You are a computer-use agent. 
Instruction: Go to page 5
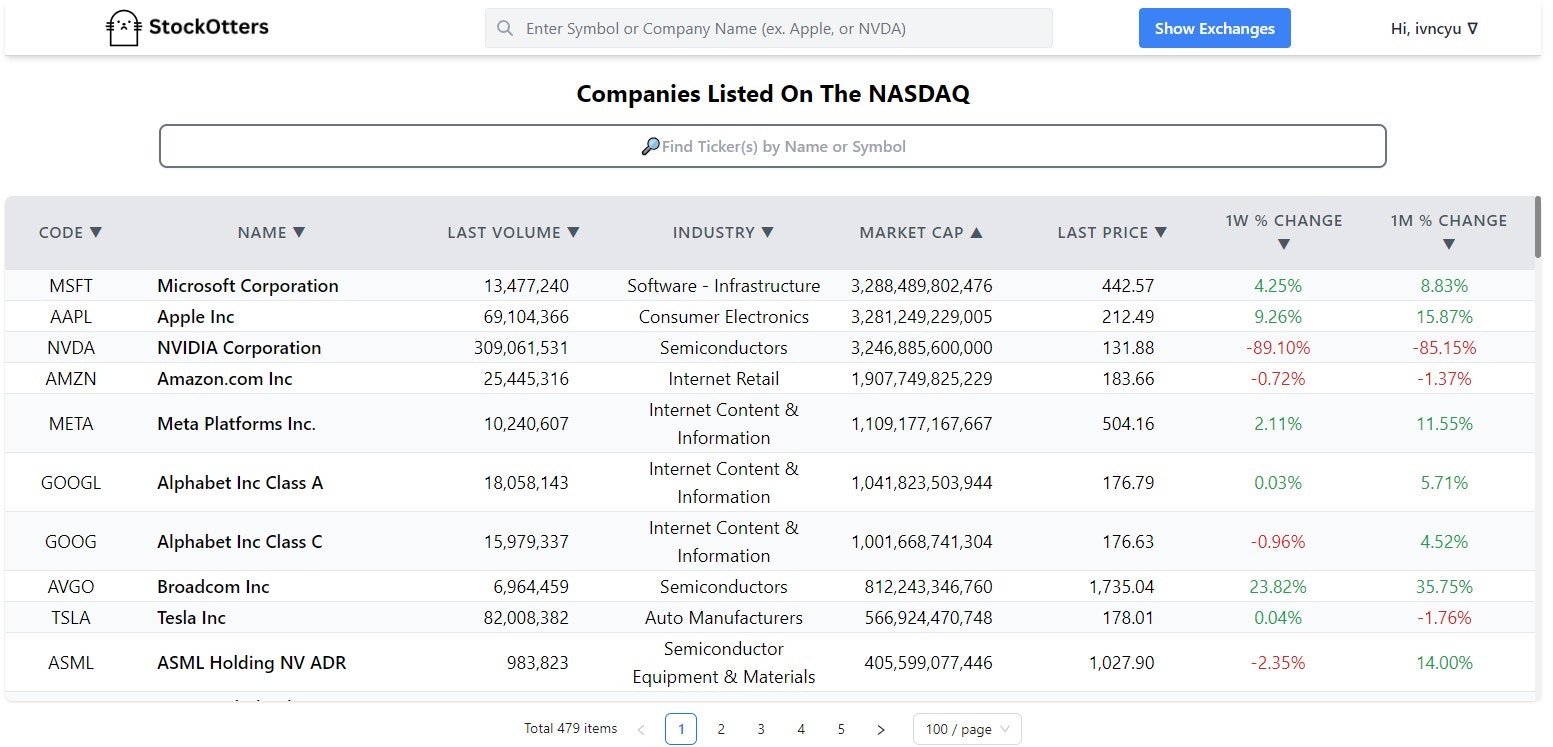tap(841, 729)
